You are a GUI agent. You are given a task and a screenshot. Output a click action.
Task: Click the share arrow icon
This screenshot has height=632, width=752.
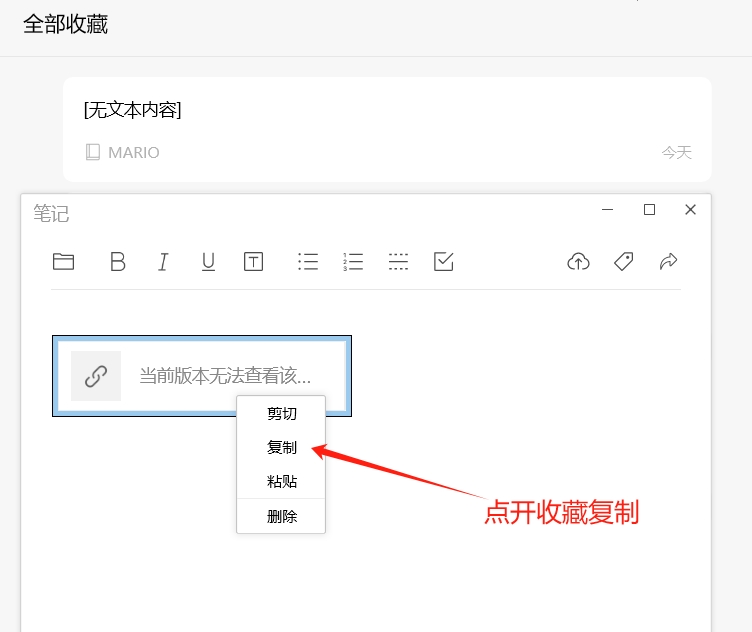tap(668, 261)
